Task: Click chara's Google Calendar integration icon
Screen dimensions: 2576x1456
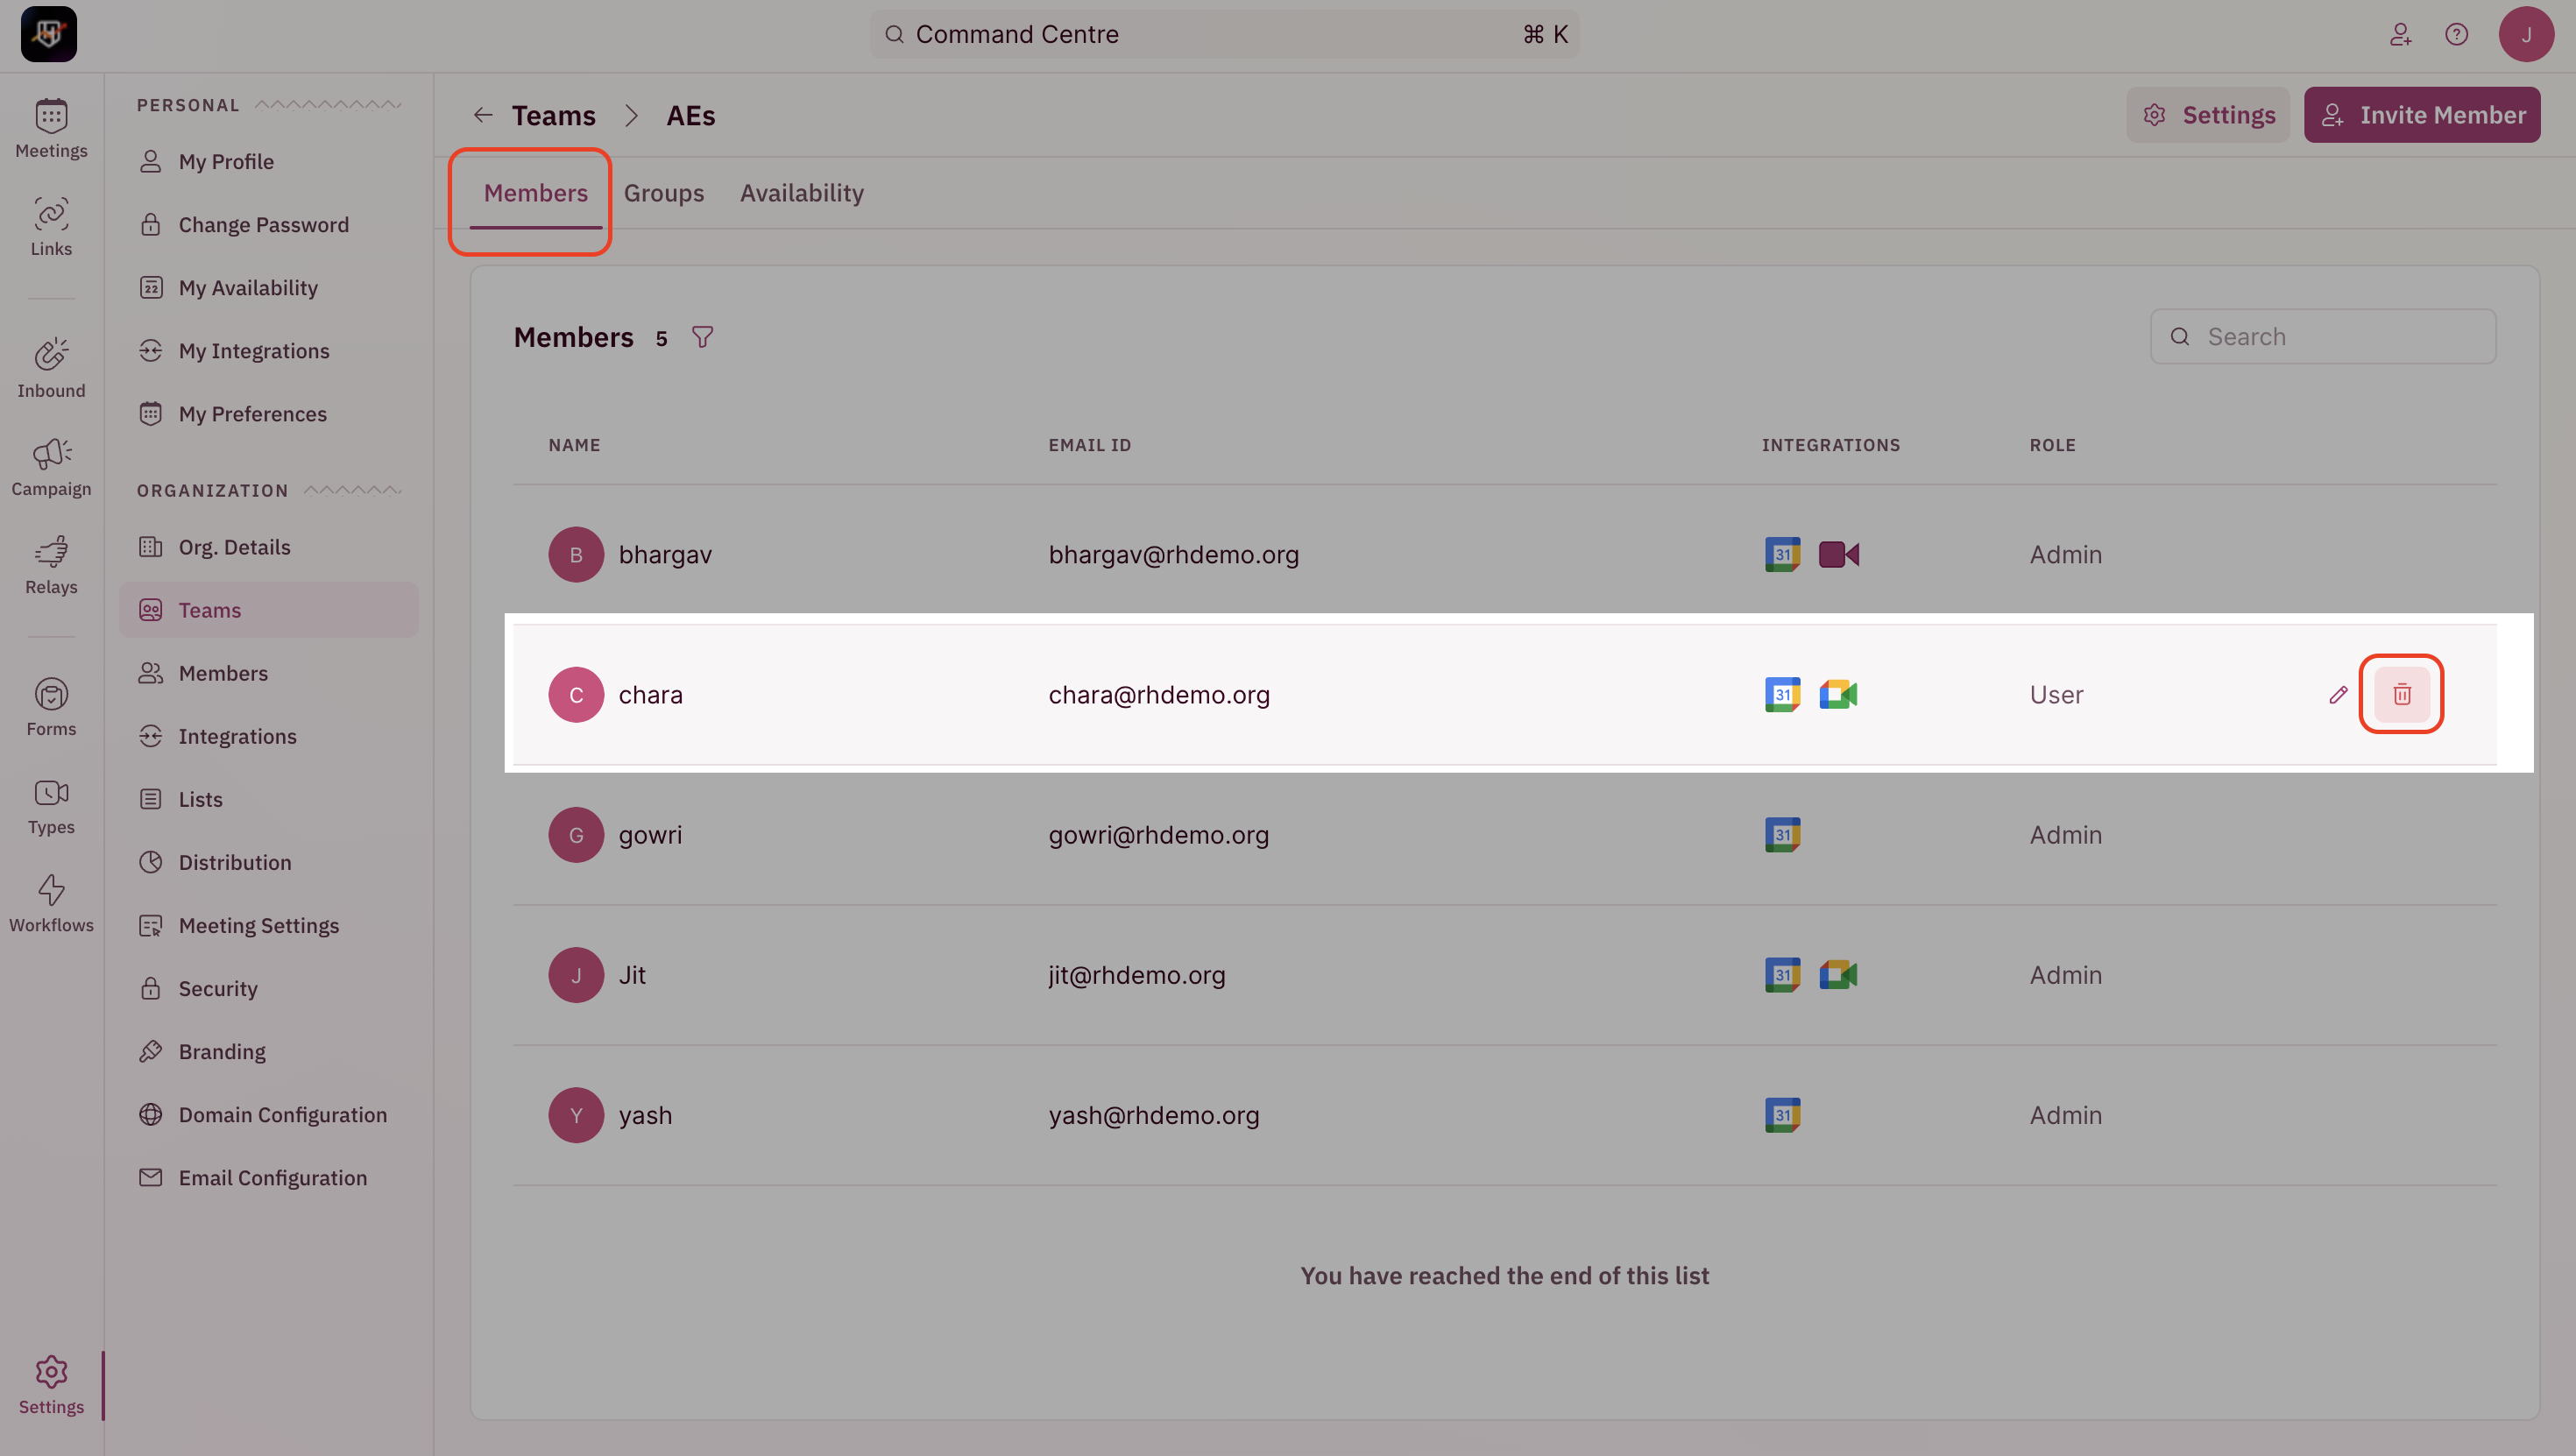Action: (1782, 694)
